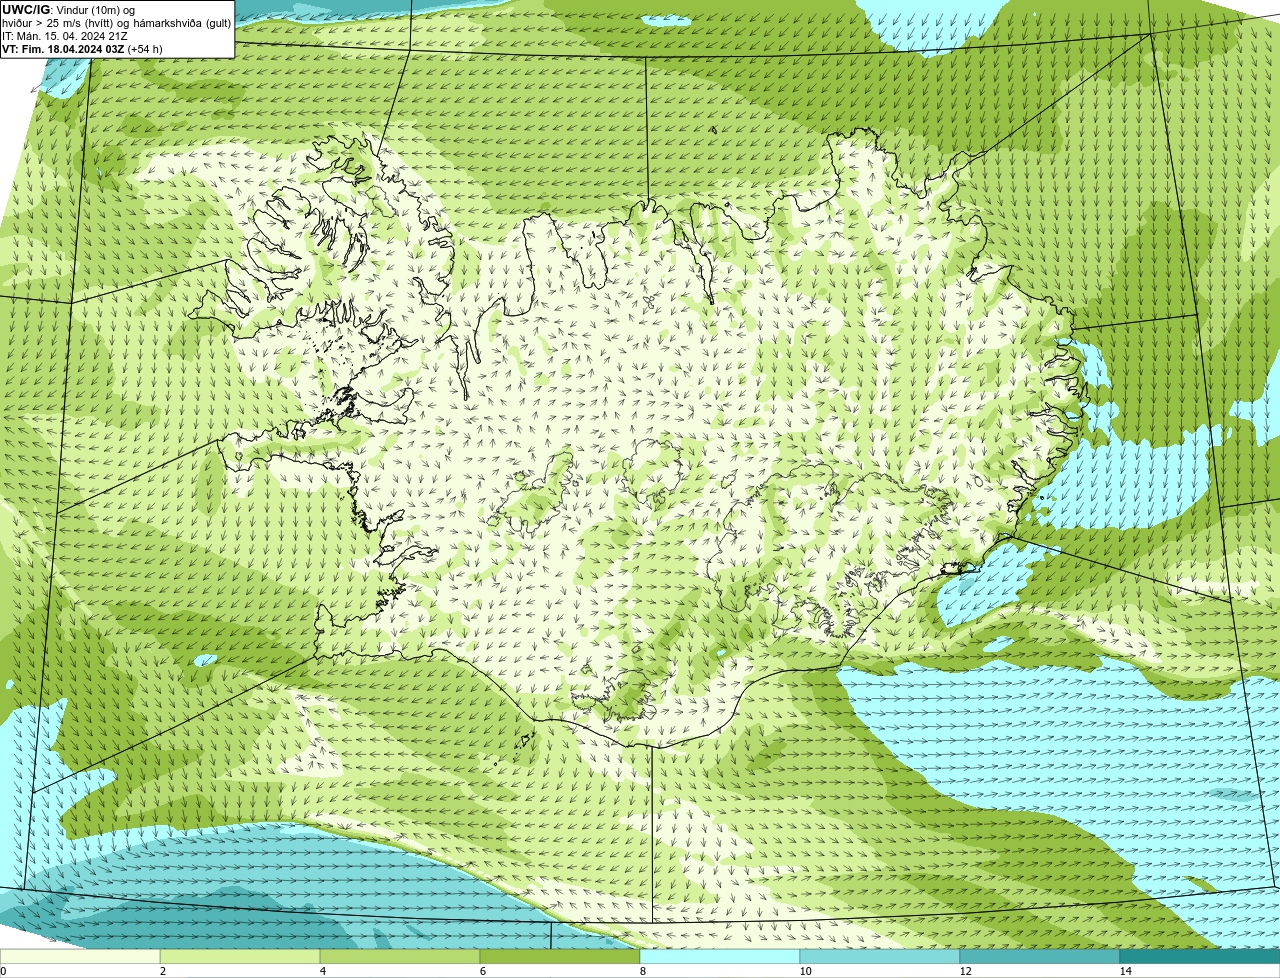Viewport: 1280px width, 978px height.
Task: Click the "10" tick label on the scale
Action: pyautogui.click(x=805, y=971)
